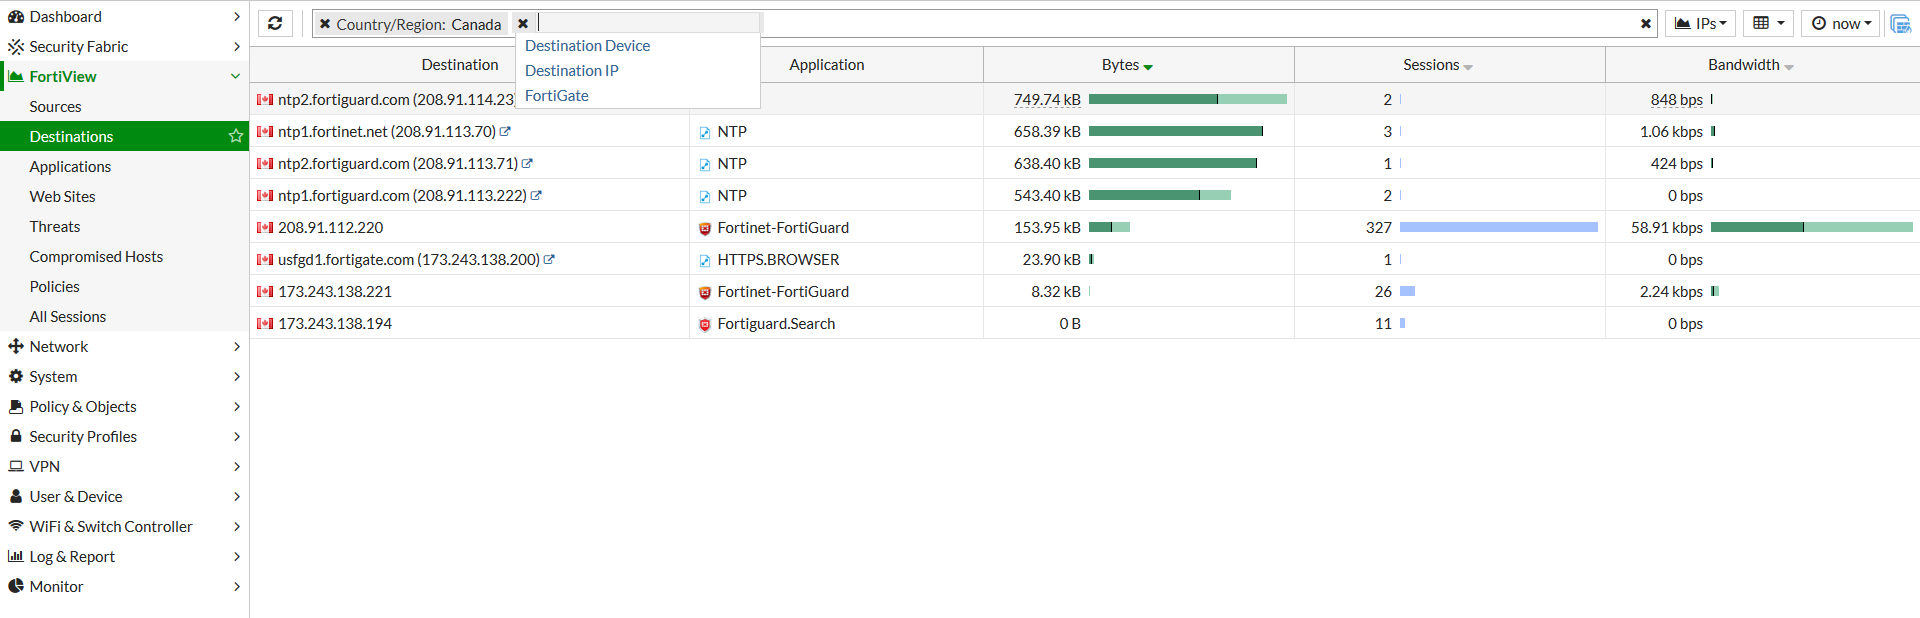
Task: Click the Fortinet-FortiGuard icon for 208.91.112.220
Action: 705,228
